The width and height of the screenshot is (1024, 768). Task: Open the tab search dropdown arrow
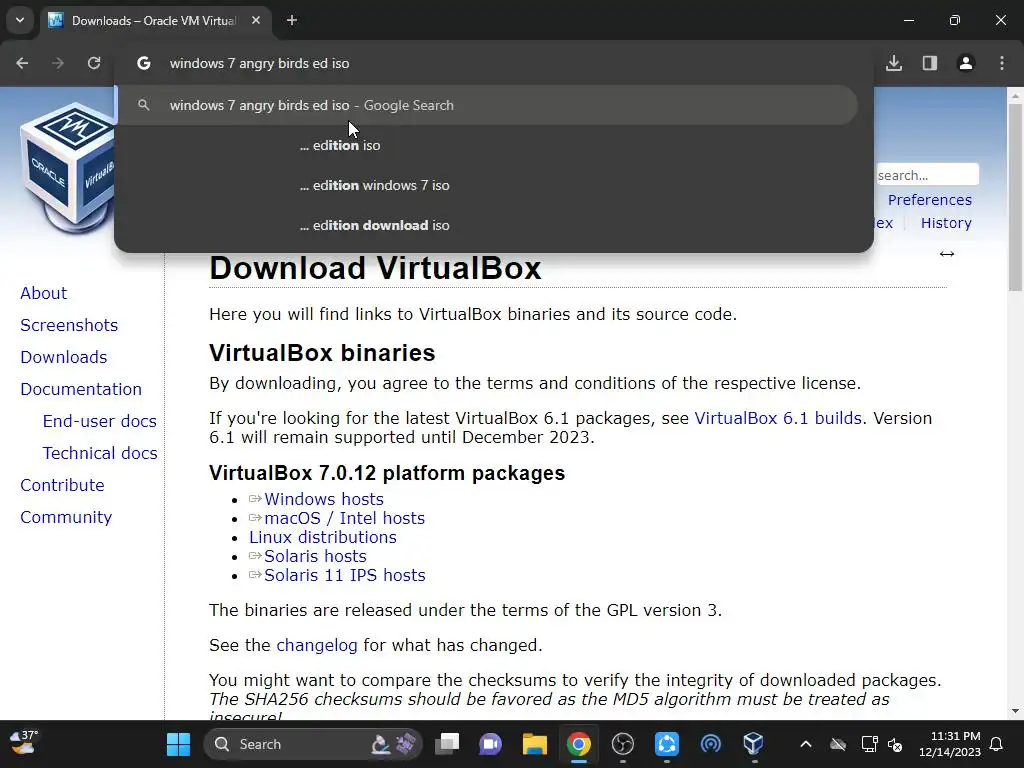pos(20,20)
